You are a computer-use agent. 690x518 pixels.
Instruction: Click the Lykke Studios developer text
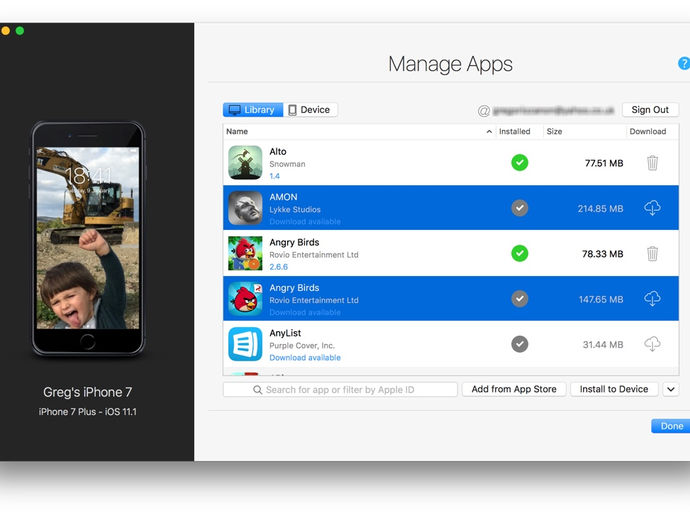295,209
